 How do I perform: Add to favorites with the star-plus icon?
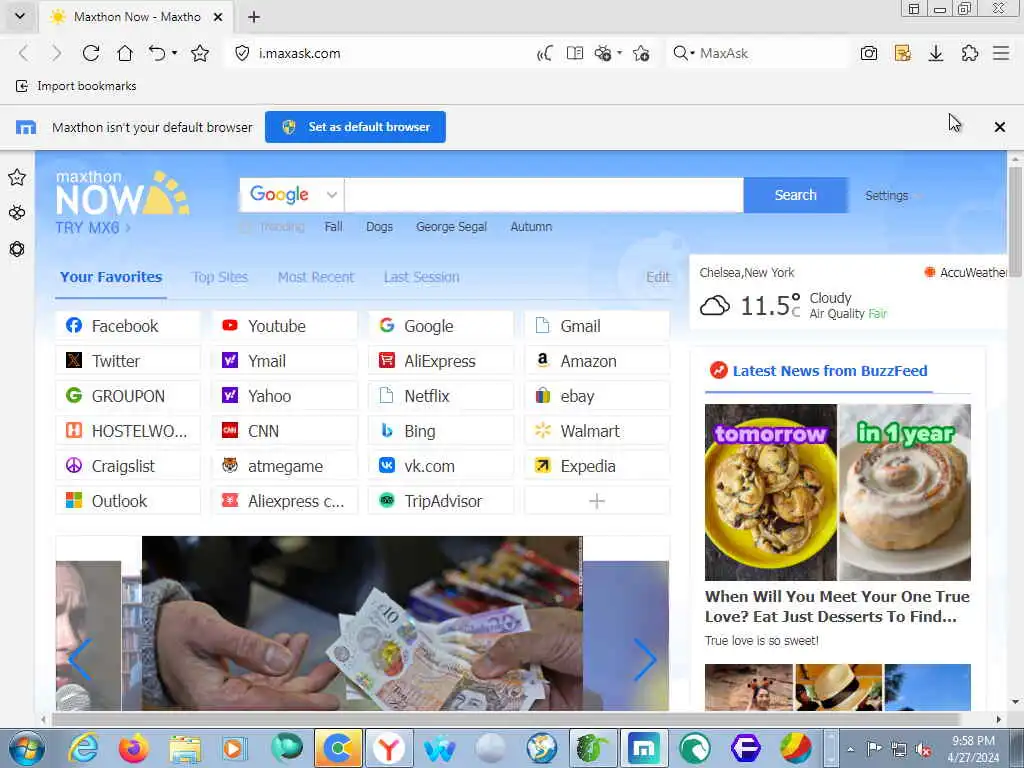point(641,53)
